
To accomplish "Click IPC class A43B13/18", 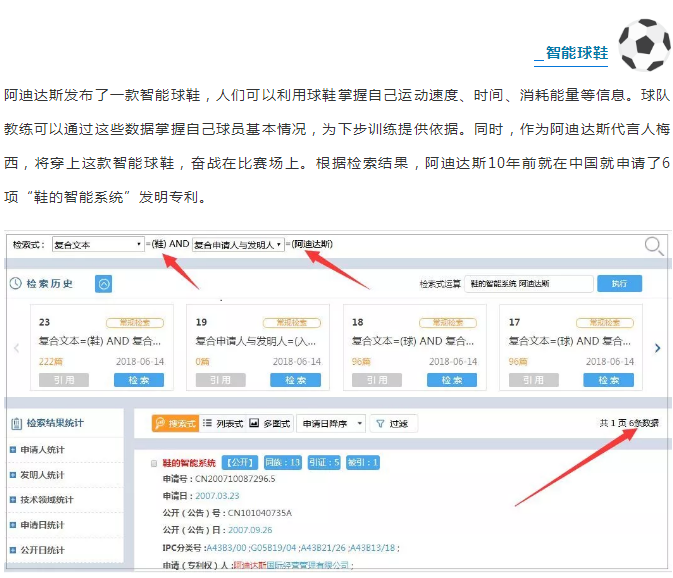I will (x=373, y=548).
